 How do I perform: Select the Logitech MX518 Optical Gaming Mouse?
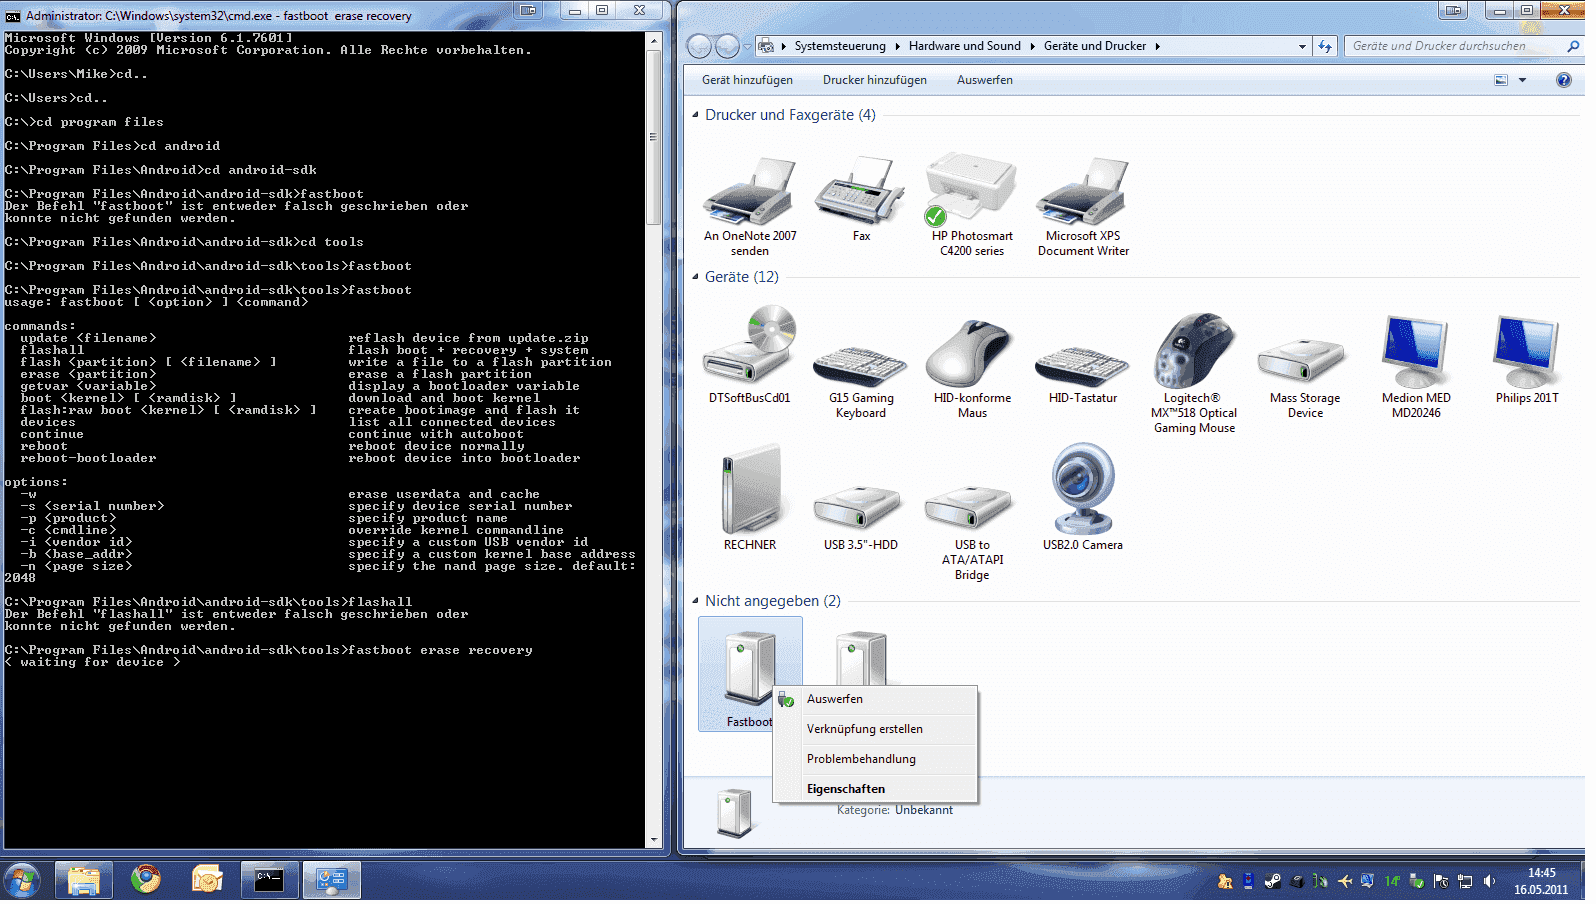pos(1194,373)
